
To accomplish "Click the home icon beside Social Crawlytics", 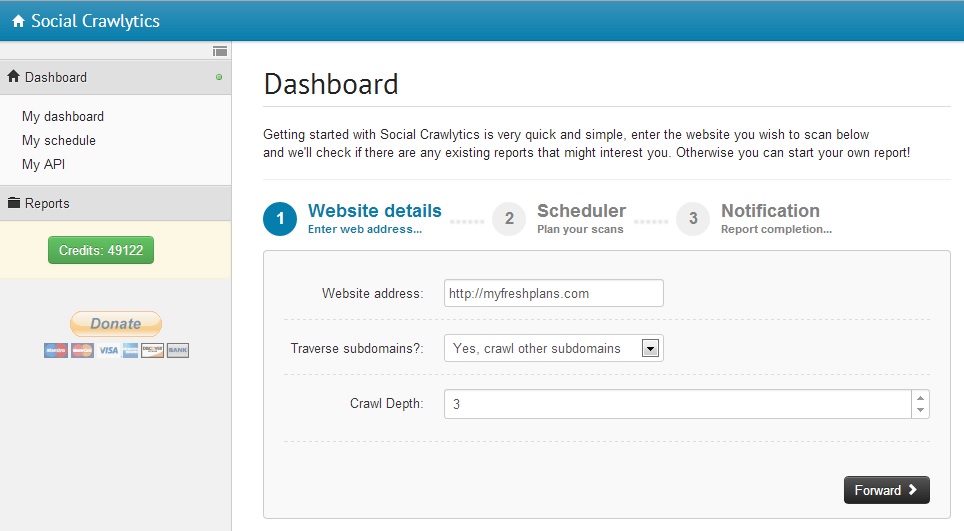I will (18, 22).
